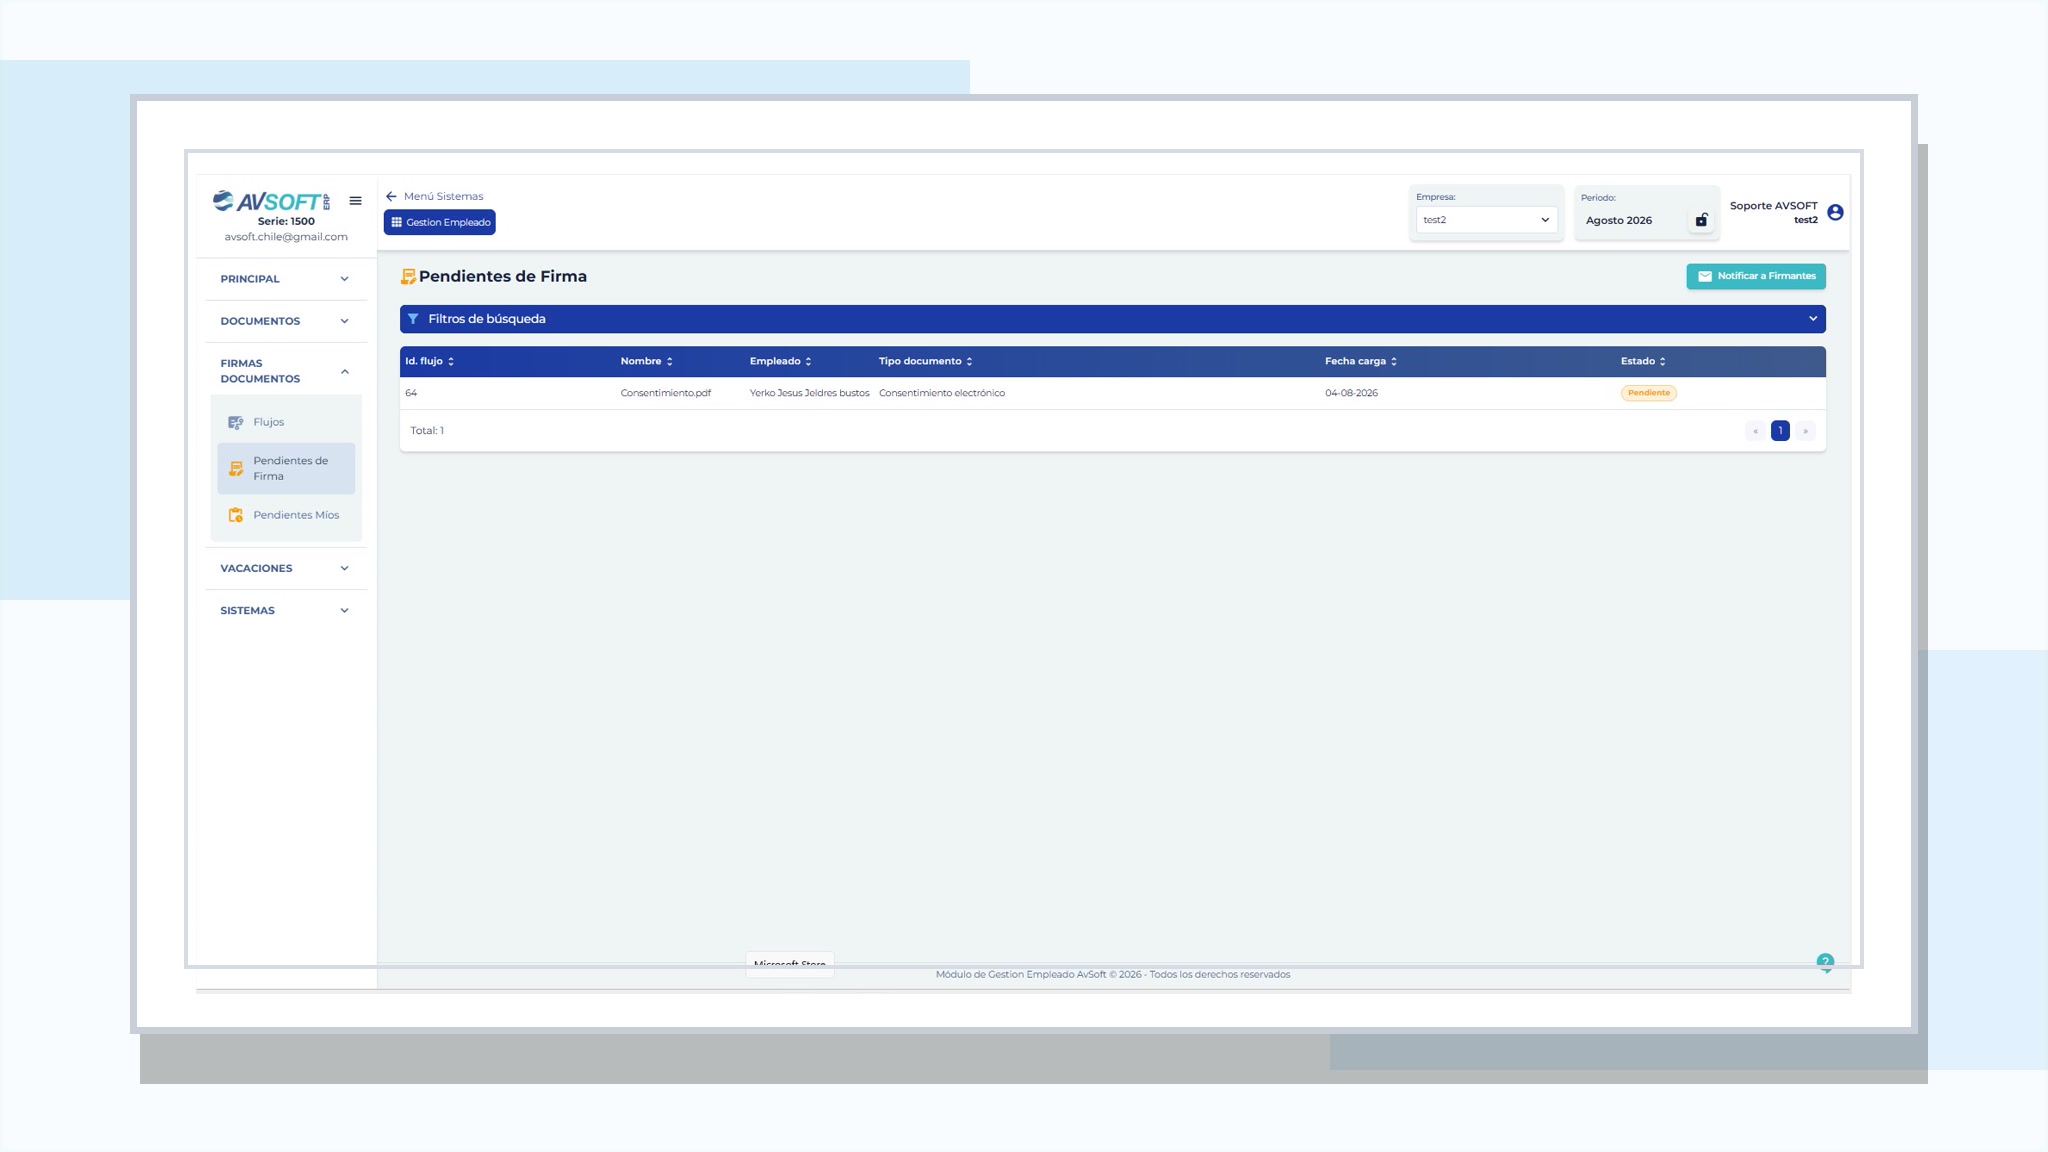Sort by Tipo documento column
This screenshot has height=1152, width=2048.
pos(926,361)
